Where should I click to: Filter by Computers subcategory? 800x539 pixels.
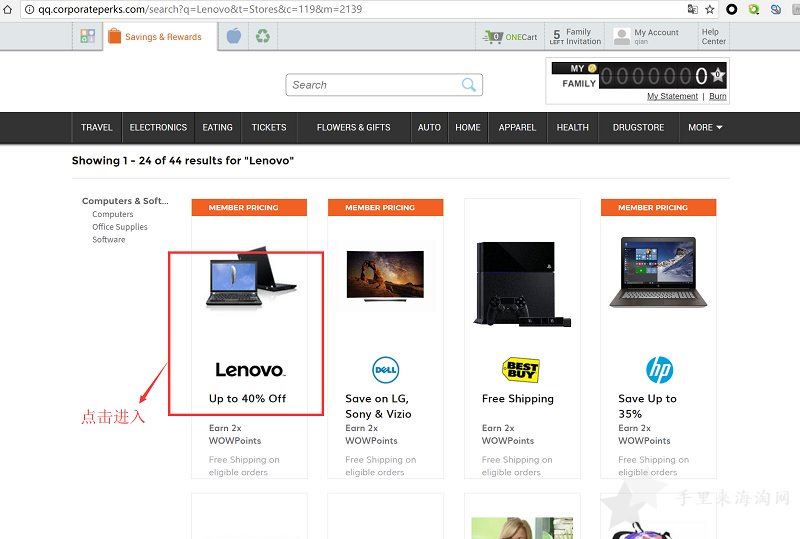click(x=113, y=214)
